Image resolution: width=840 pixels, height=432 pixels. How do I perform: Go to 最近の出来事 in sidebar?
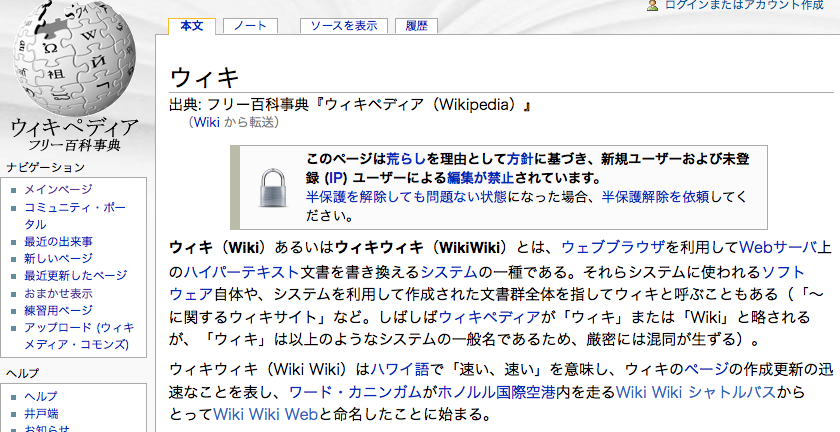click(x=58, y=241)
